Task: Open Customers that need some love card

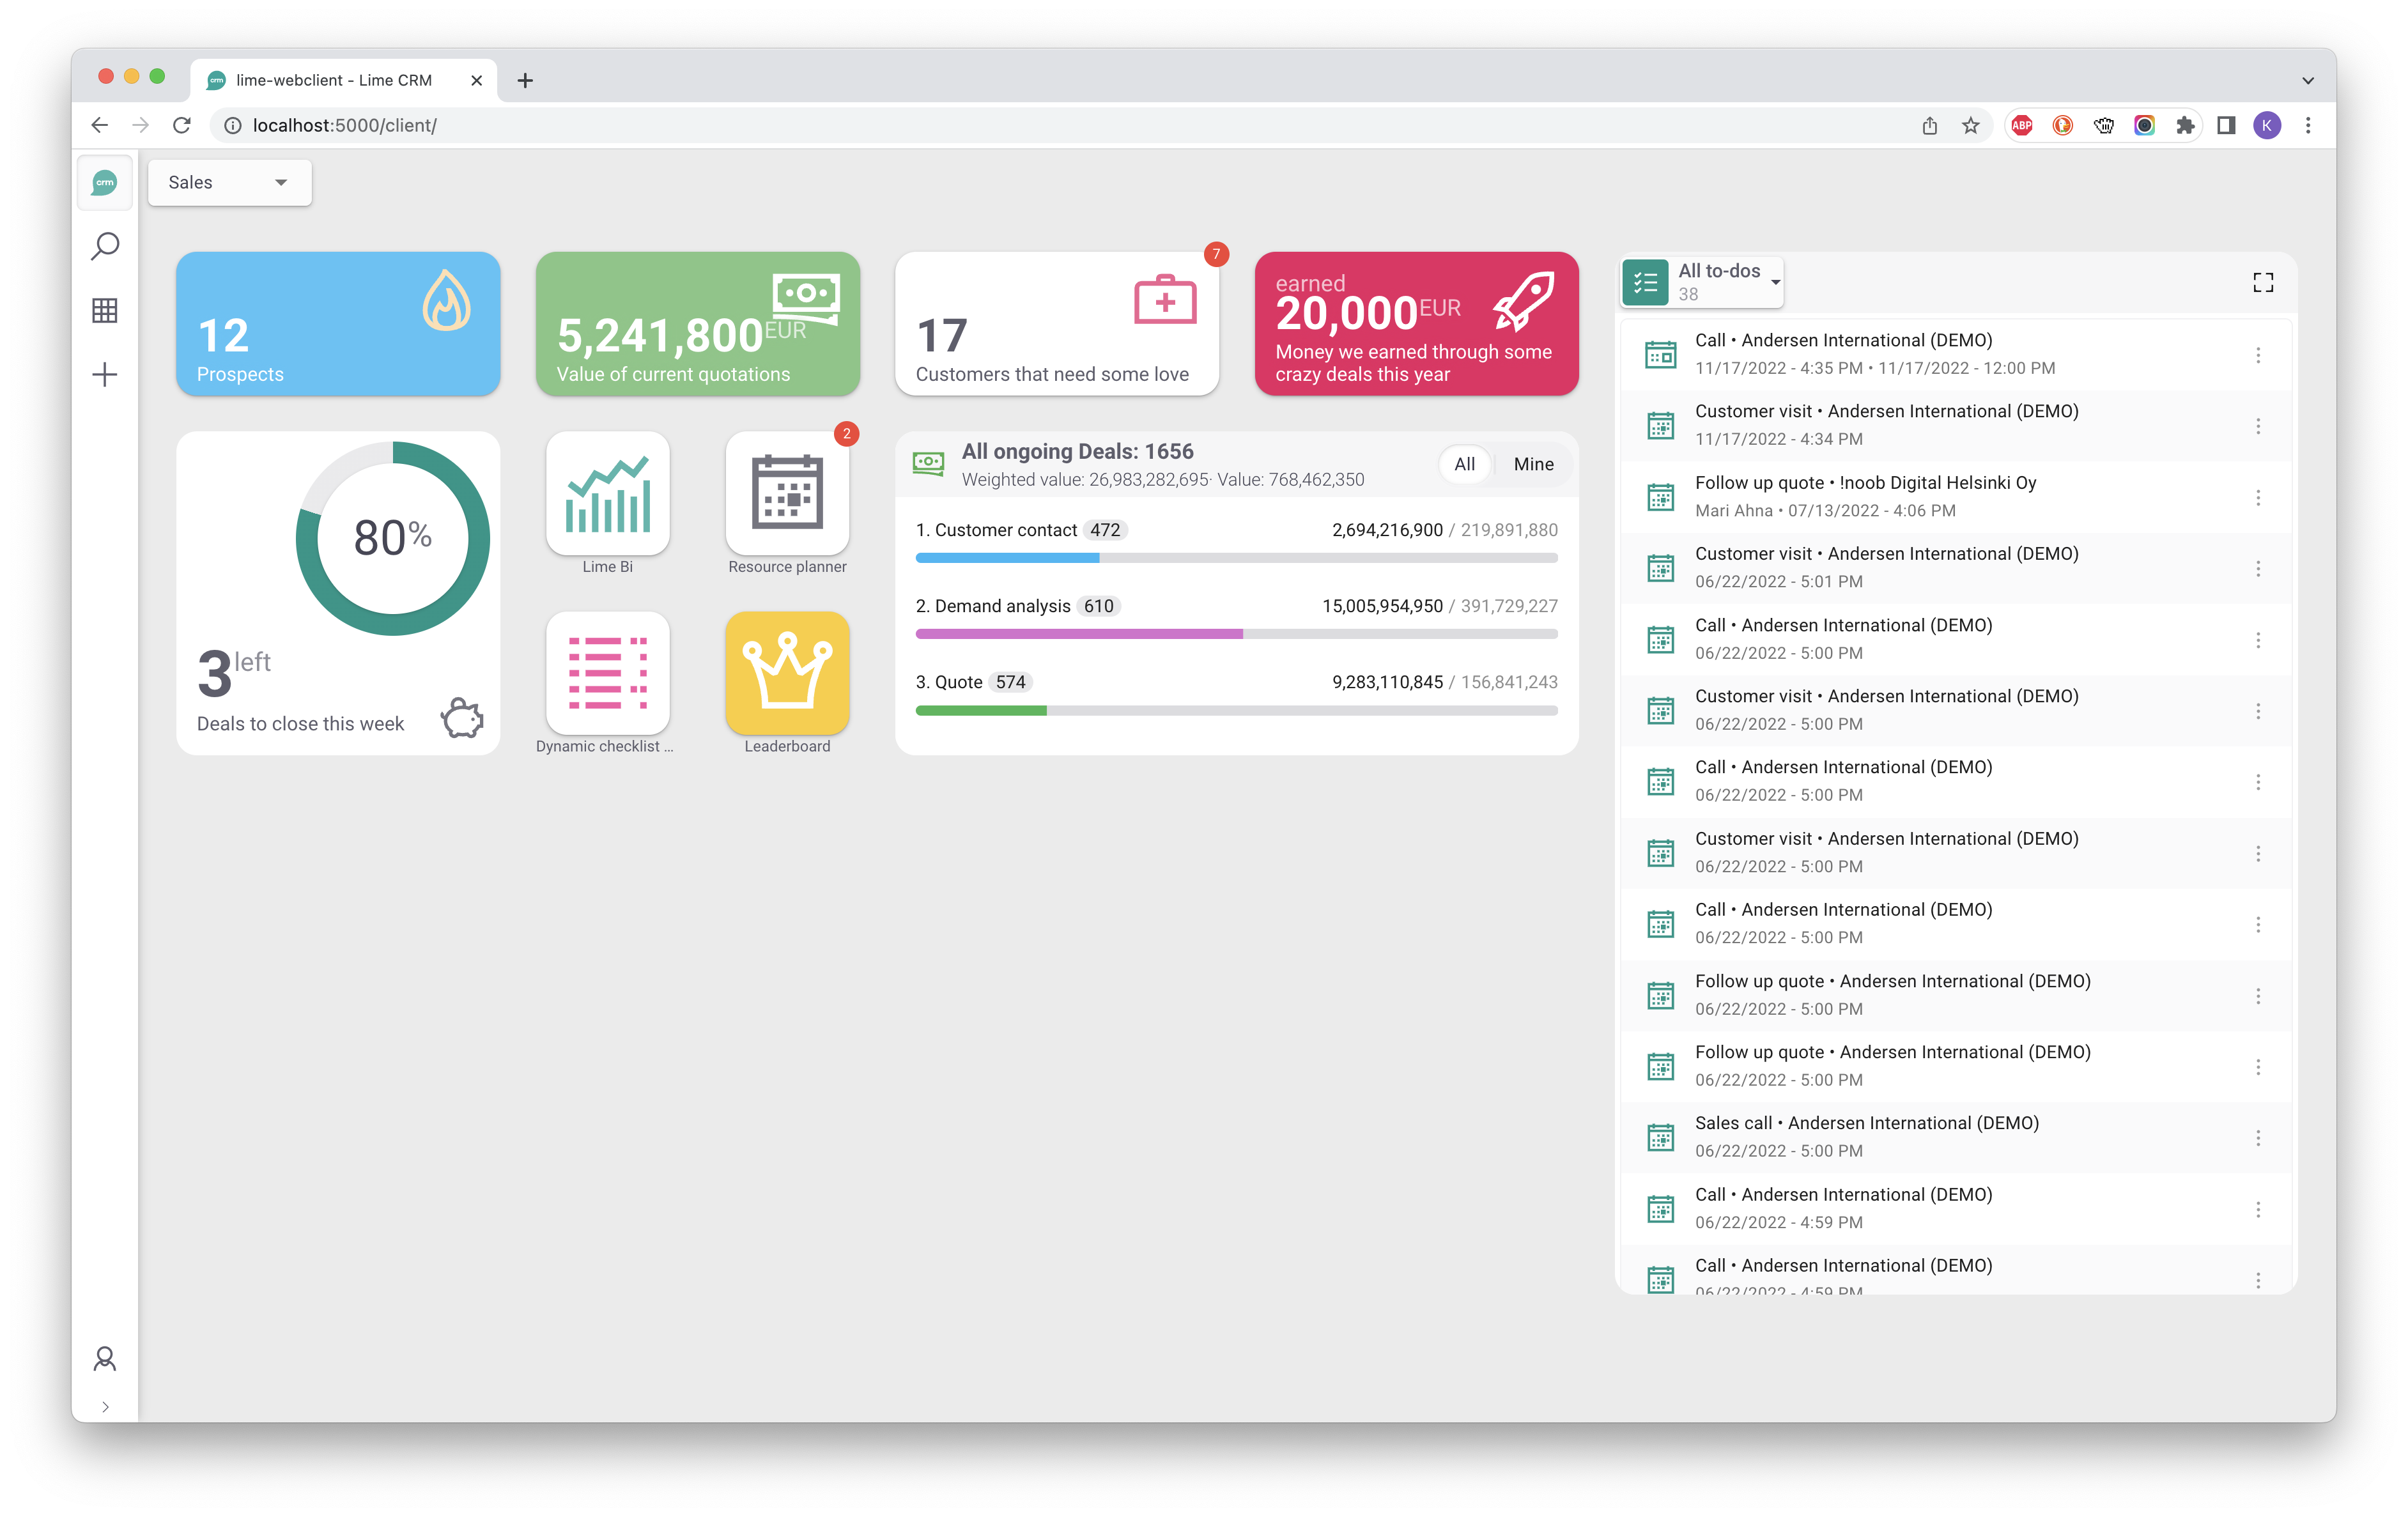Action: click(x=1056, y=324)
